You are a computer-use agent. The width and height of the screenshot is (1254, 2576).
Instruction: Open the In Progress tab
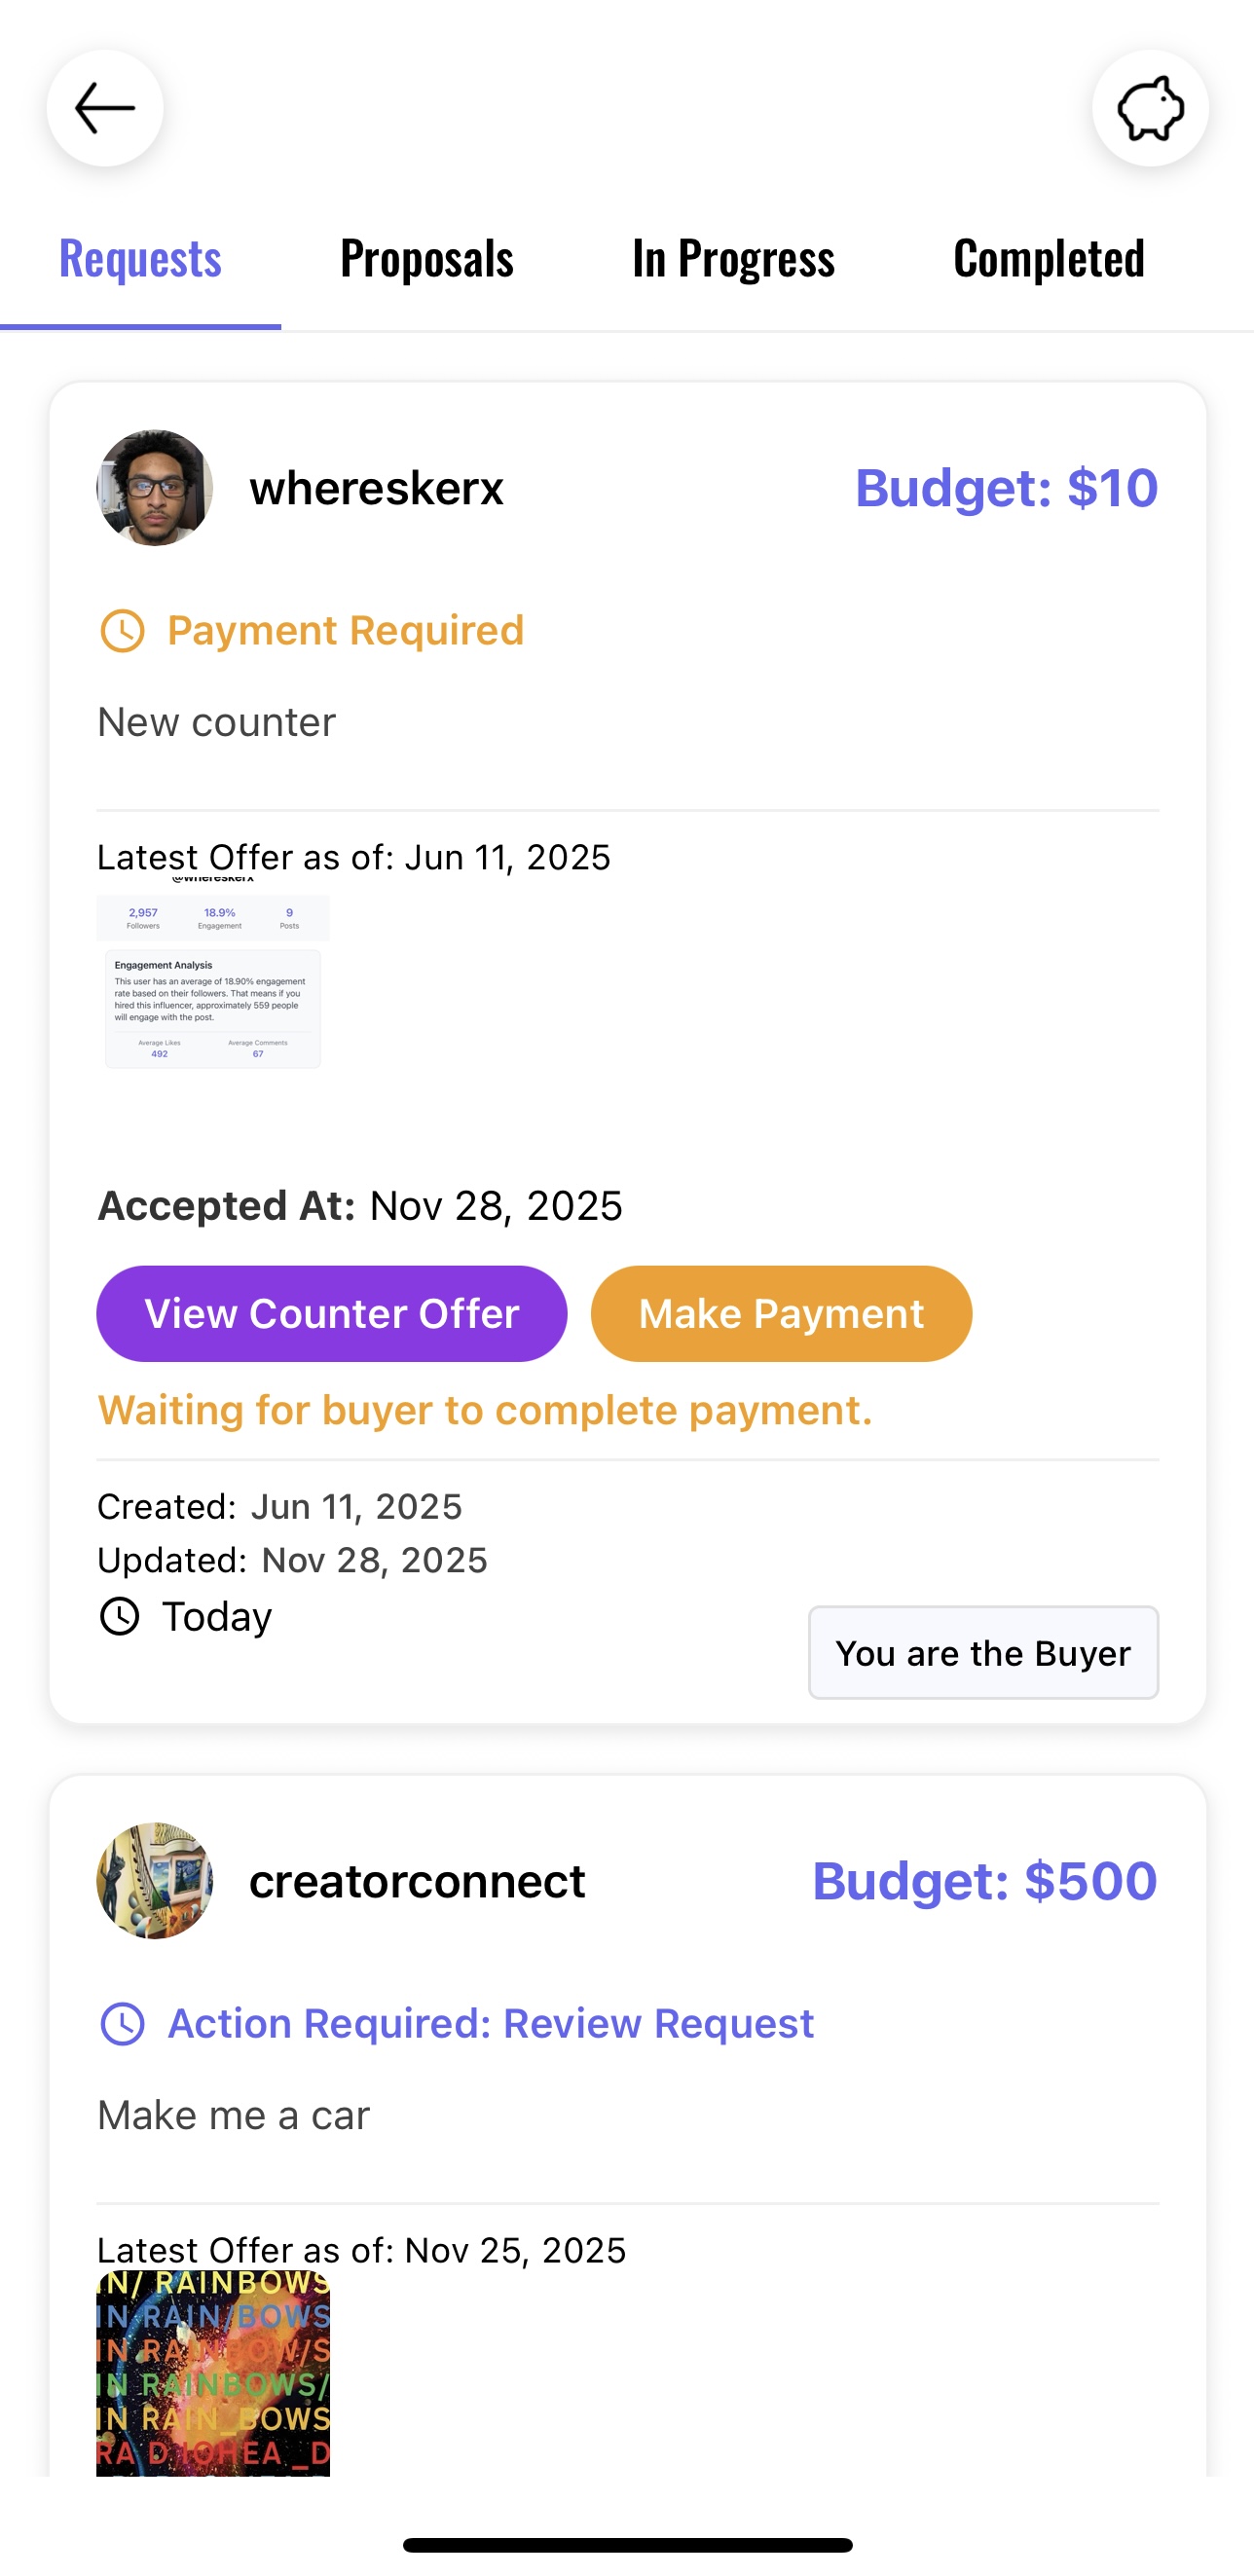tap(733, 259)
